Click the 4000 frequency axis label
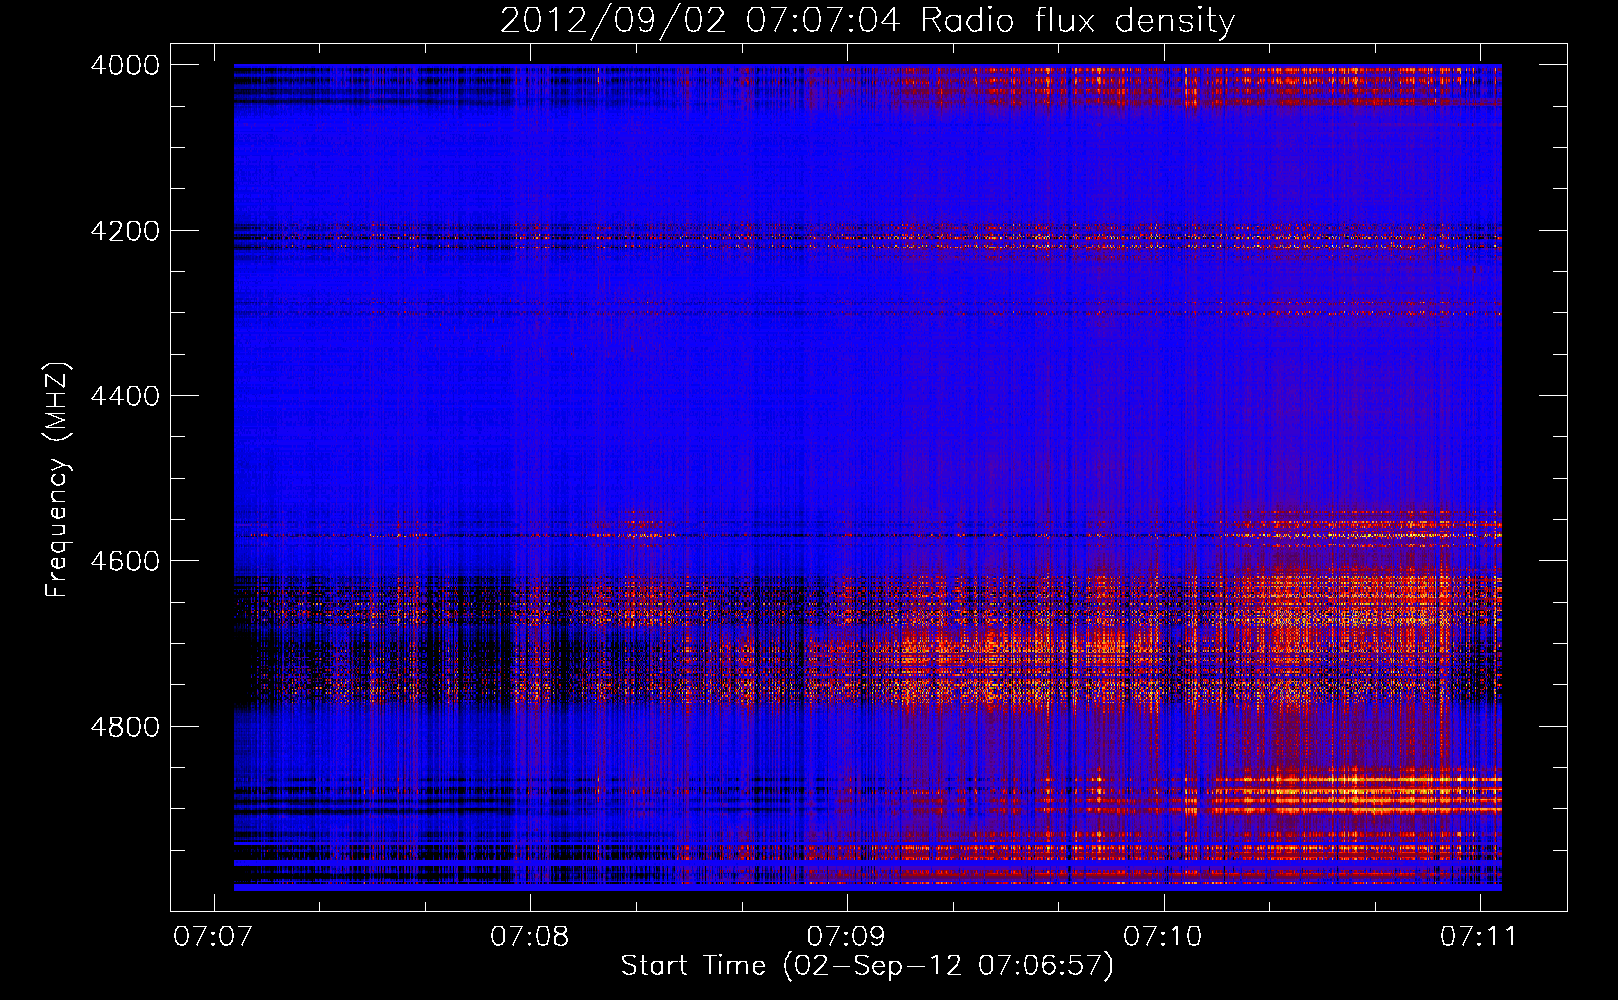Image resolution: width=1618 pixels, height=1000 pixels. point(125,65)
